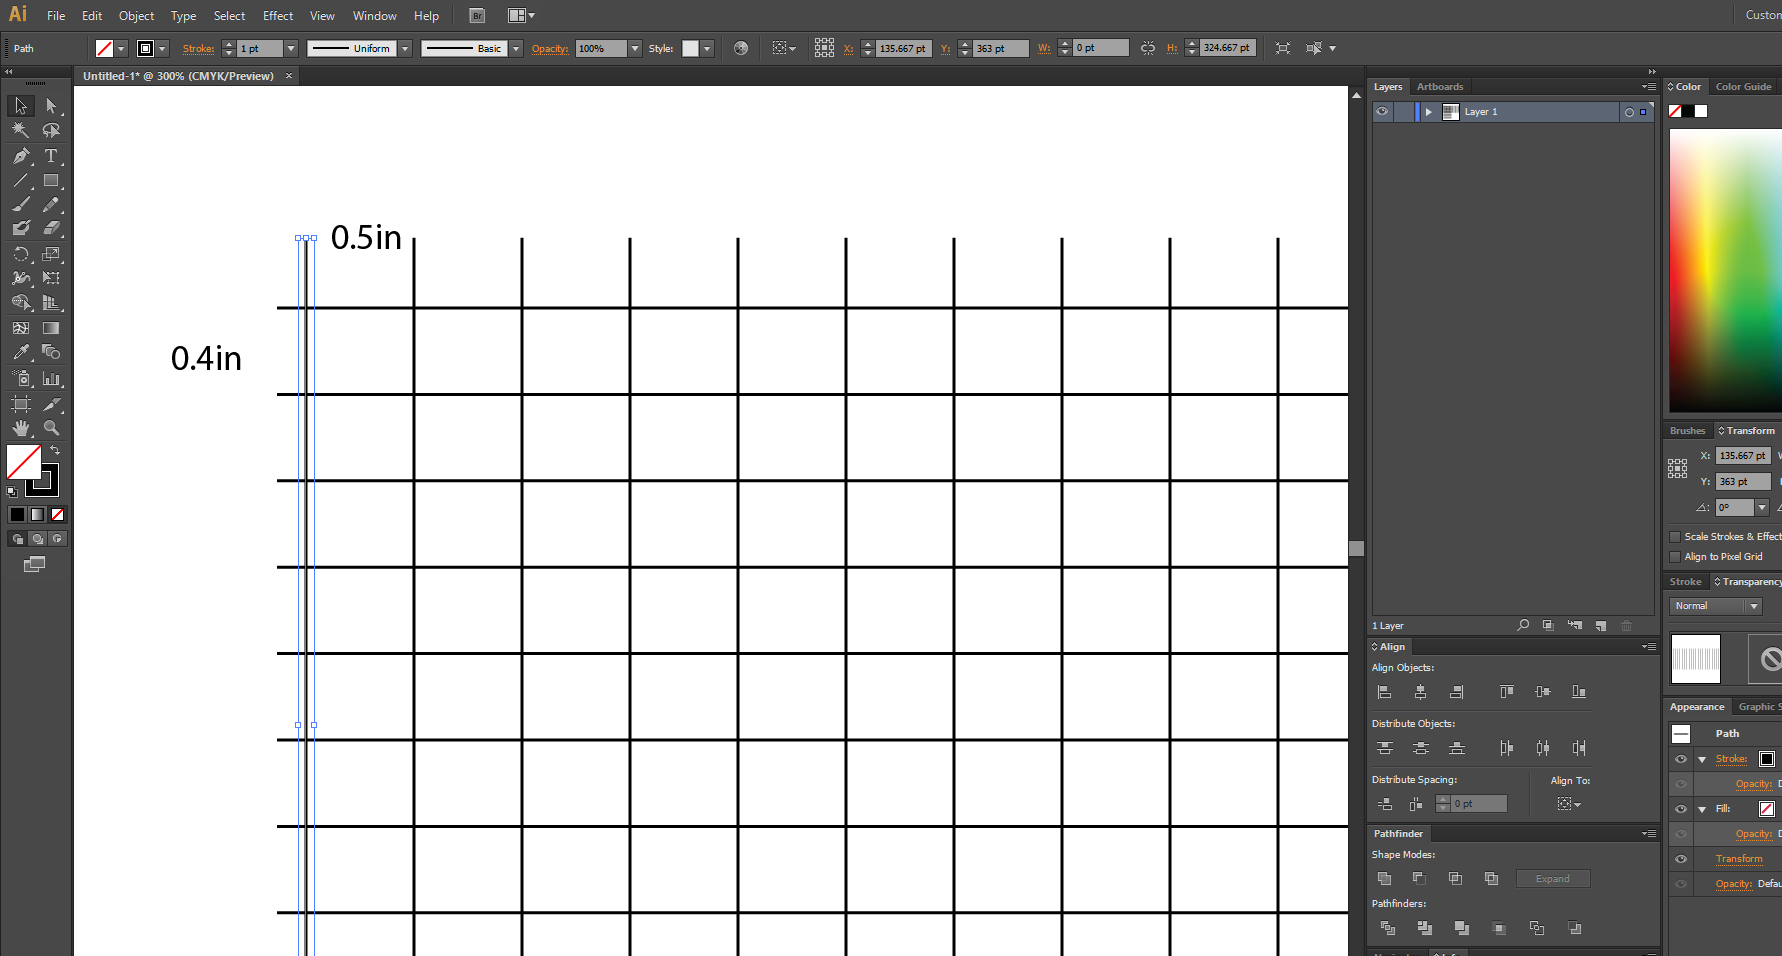This screenshot has height=956, width=1782.
Task: Open the Opacity percentage dropdown
Action: [x=634, y=49]
